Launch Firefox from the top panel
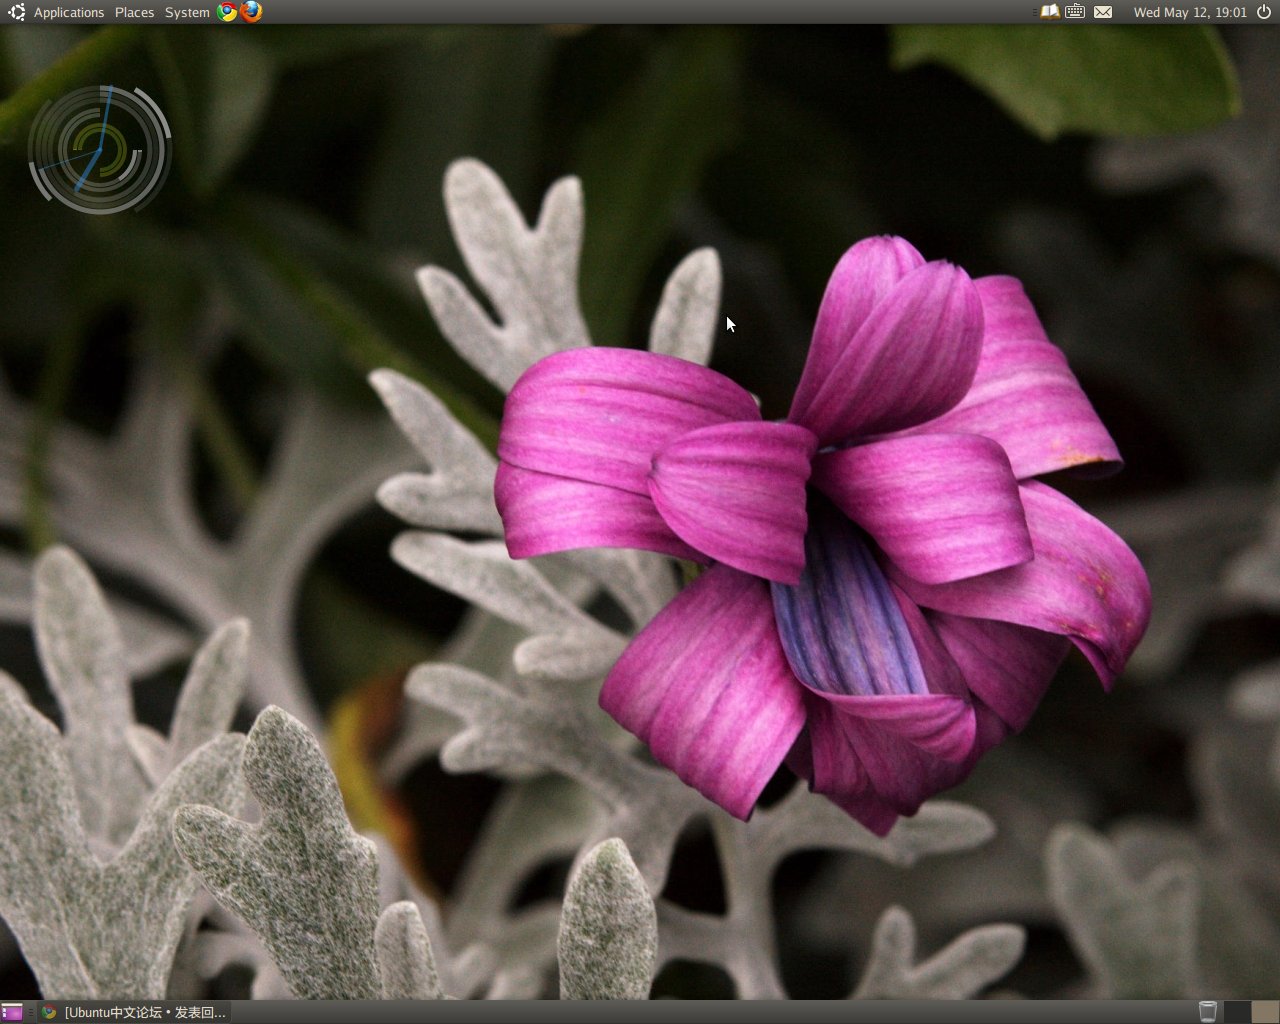Image resolution: width=1280 pixels, height=1024 pixels. coord(251,12)
